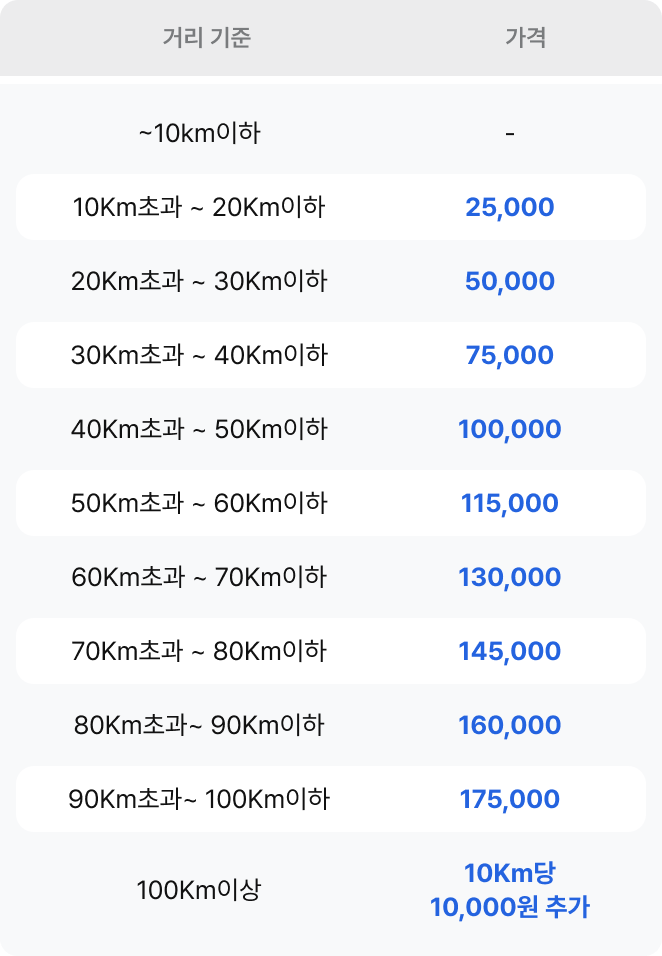Select the 90Km초과~ 100Km이하 row

pyautogui.click(x=199, y=799)
